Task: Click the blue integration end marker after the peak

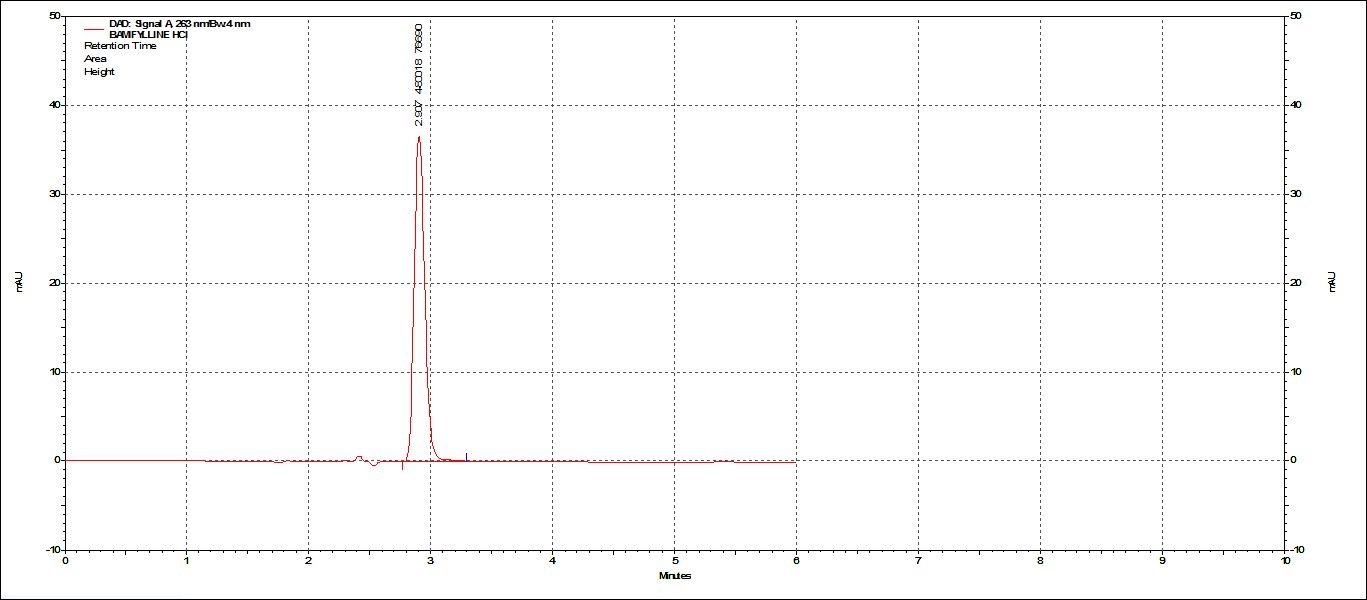Action: pyautogui.click(x=466, y=456)
